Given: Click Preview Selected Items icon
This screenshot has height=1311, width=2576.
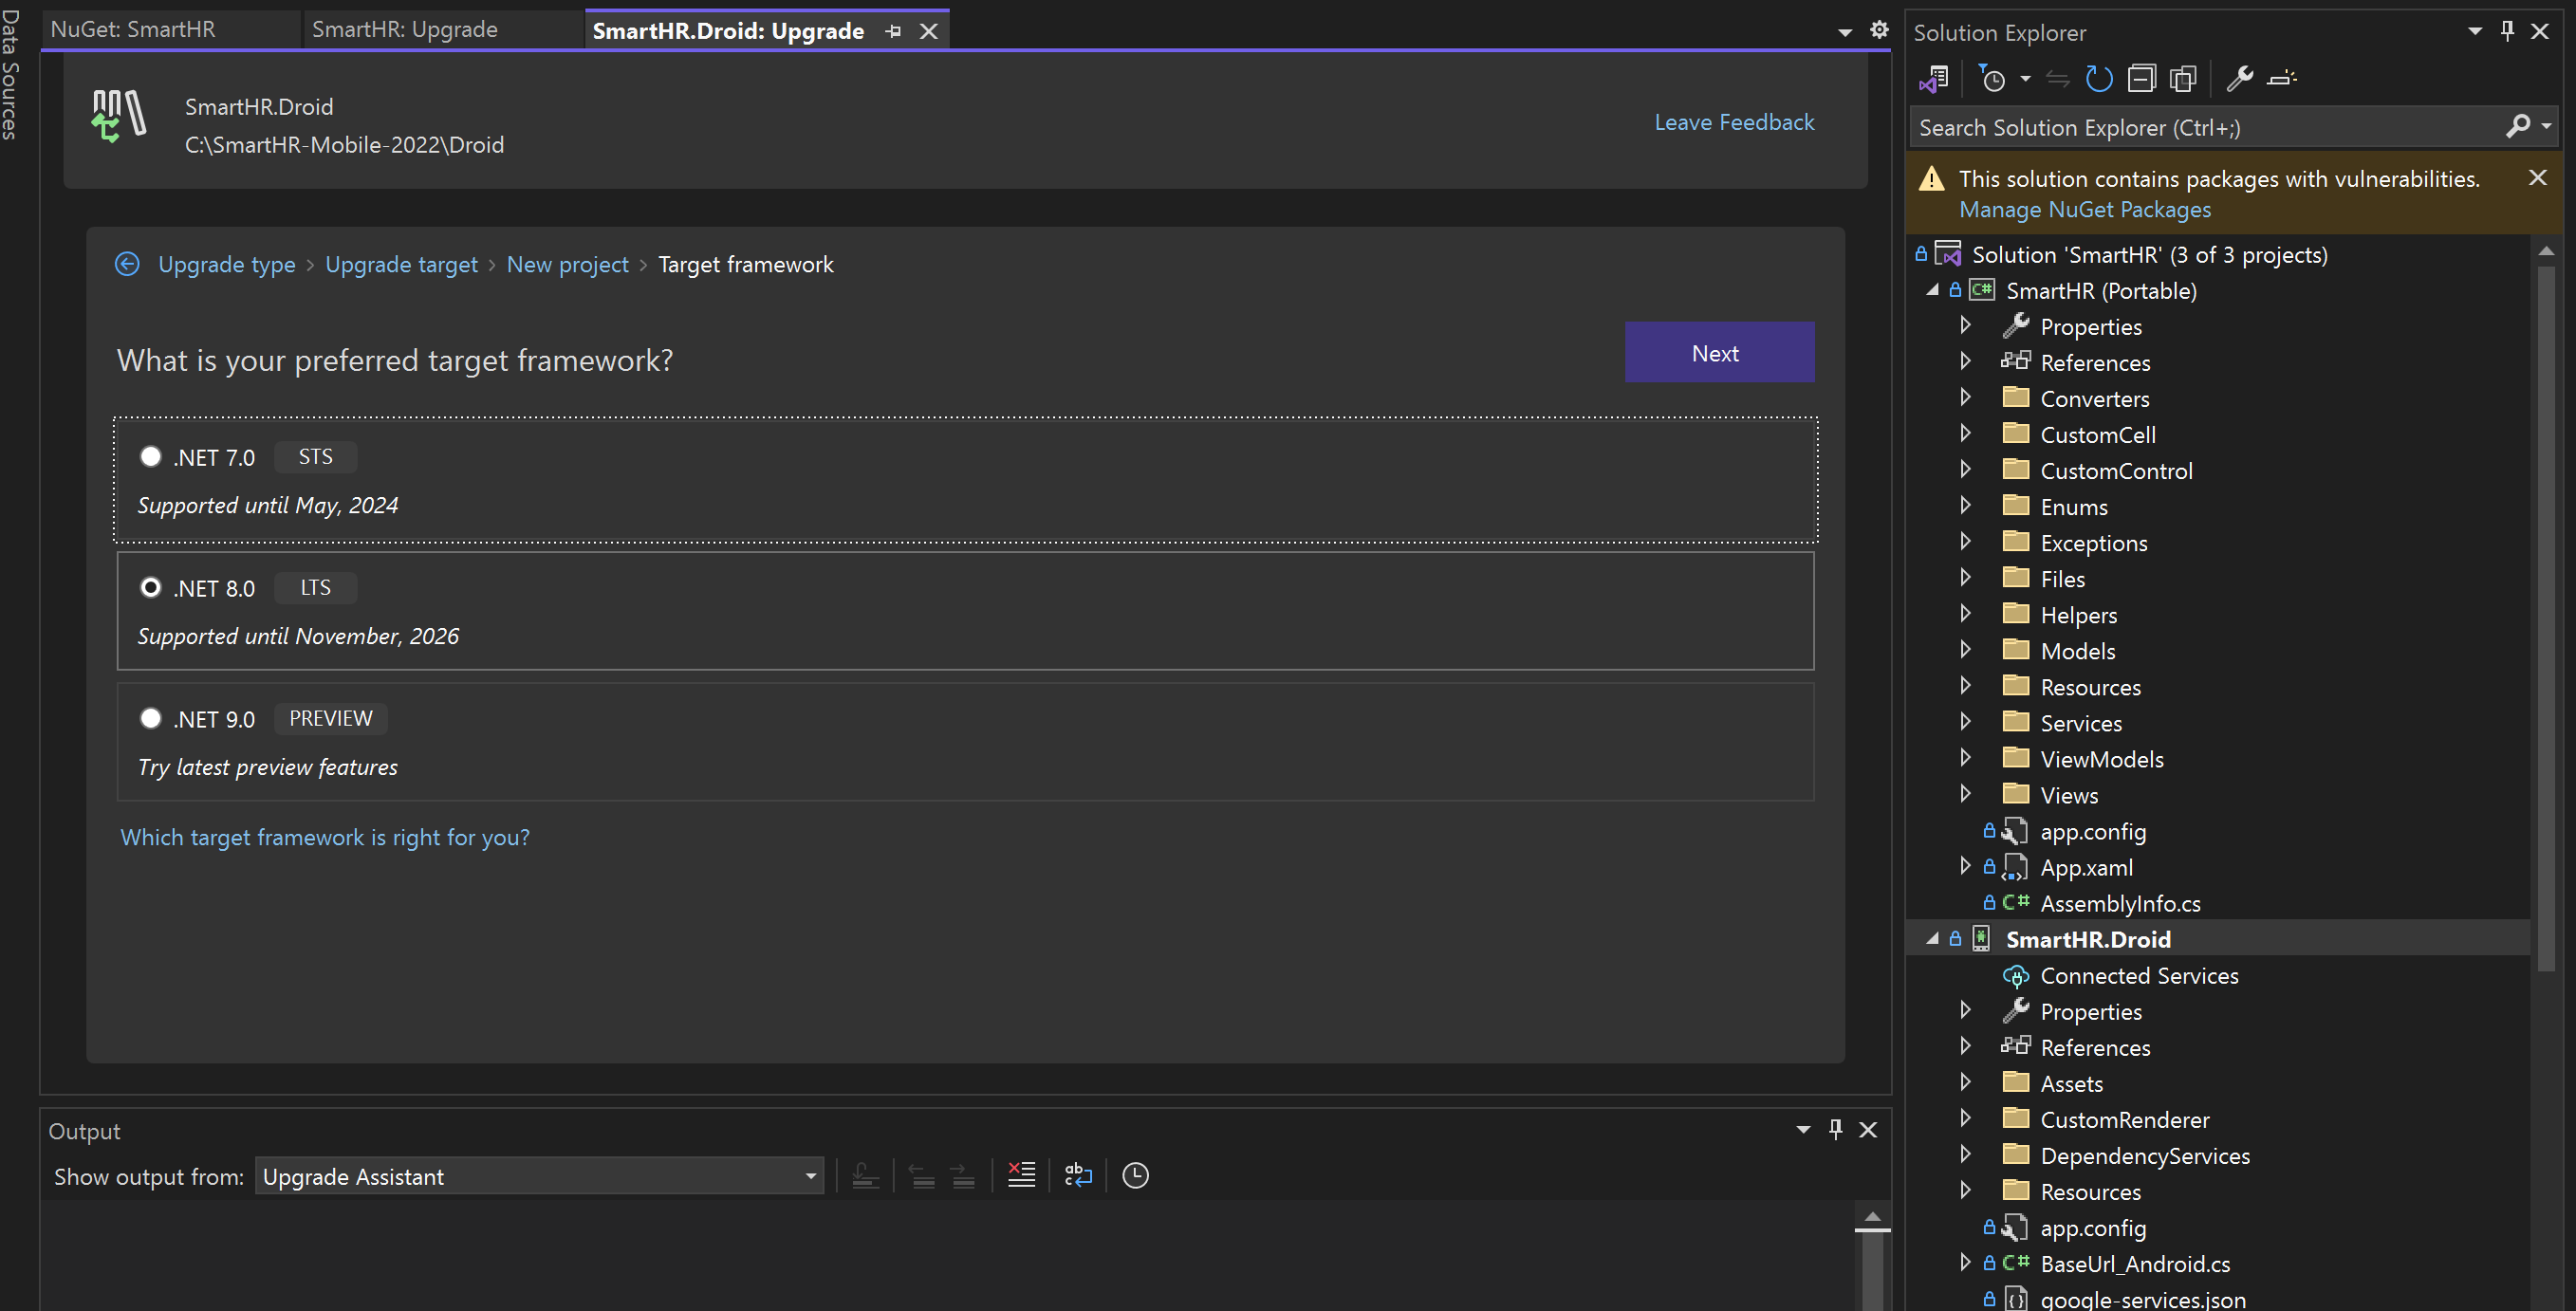Looking at the screenshot, I should pyautogui.click(x=2282, y=78).
